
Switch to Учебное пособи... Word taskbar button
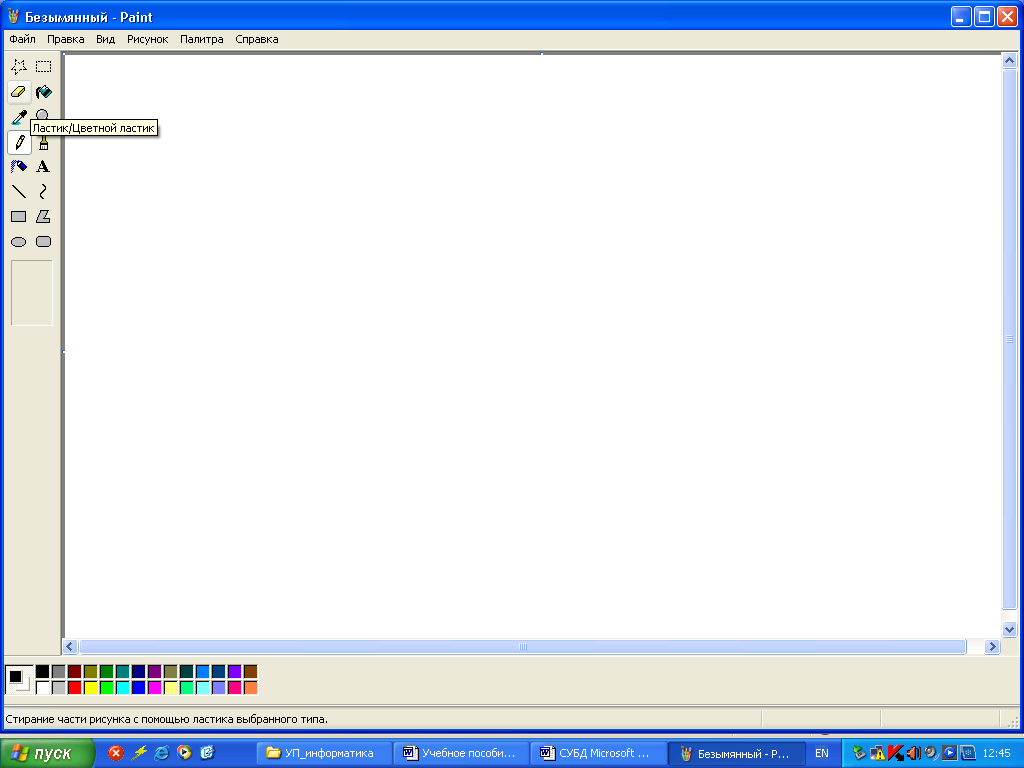pyautogui.click(x=460, y=754)
